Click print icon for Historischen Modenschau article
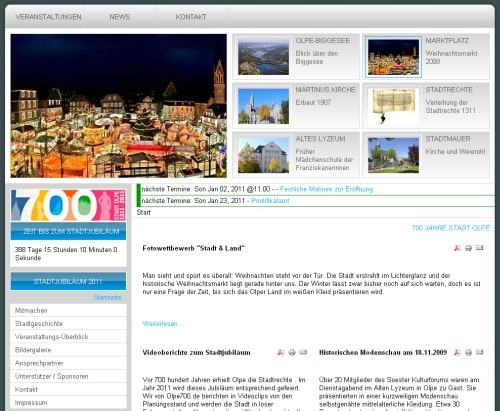Image resolution: width=500 pixels, height=411 pixels. (x=468, y=352)
